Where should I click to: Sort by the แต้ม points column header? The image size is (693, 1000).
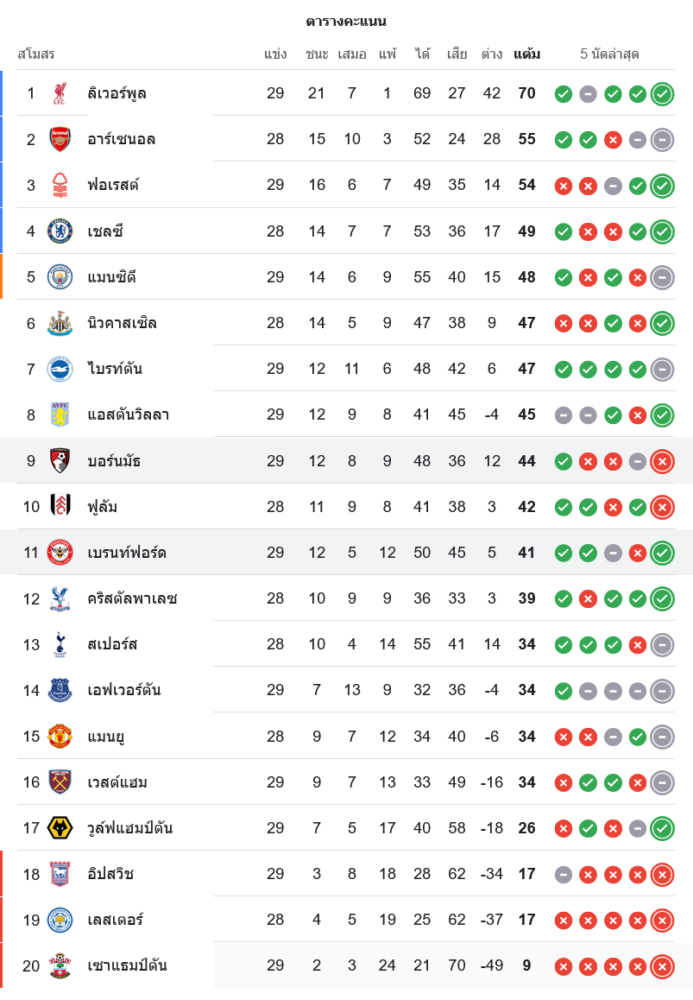[x=527, y=54]
